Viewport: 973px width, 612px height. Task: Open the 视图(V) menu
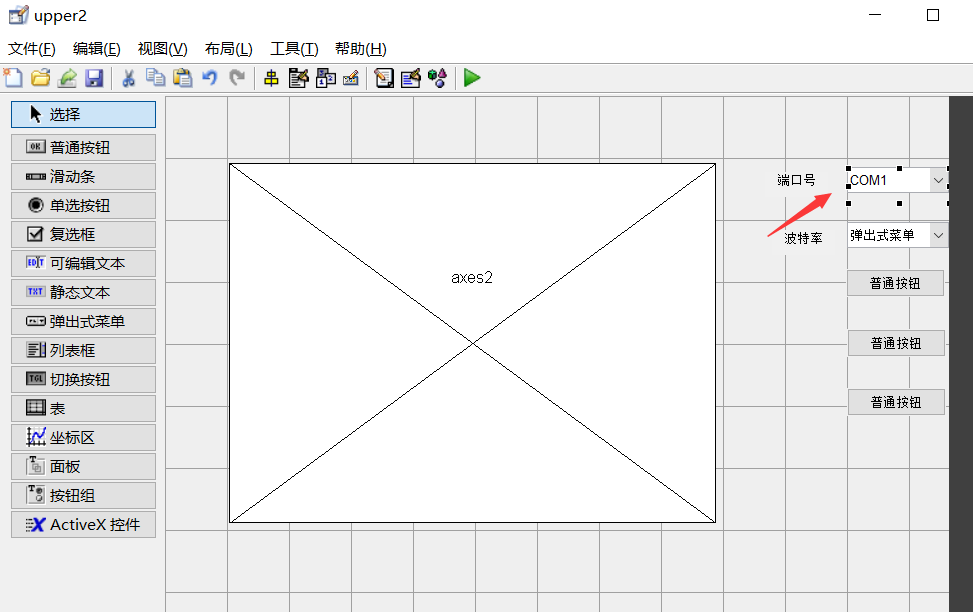coord(163,48)
